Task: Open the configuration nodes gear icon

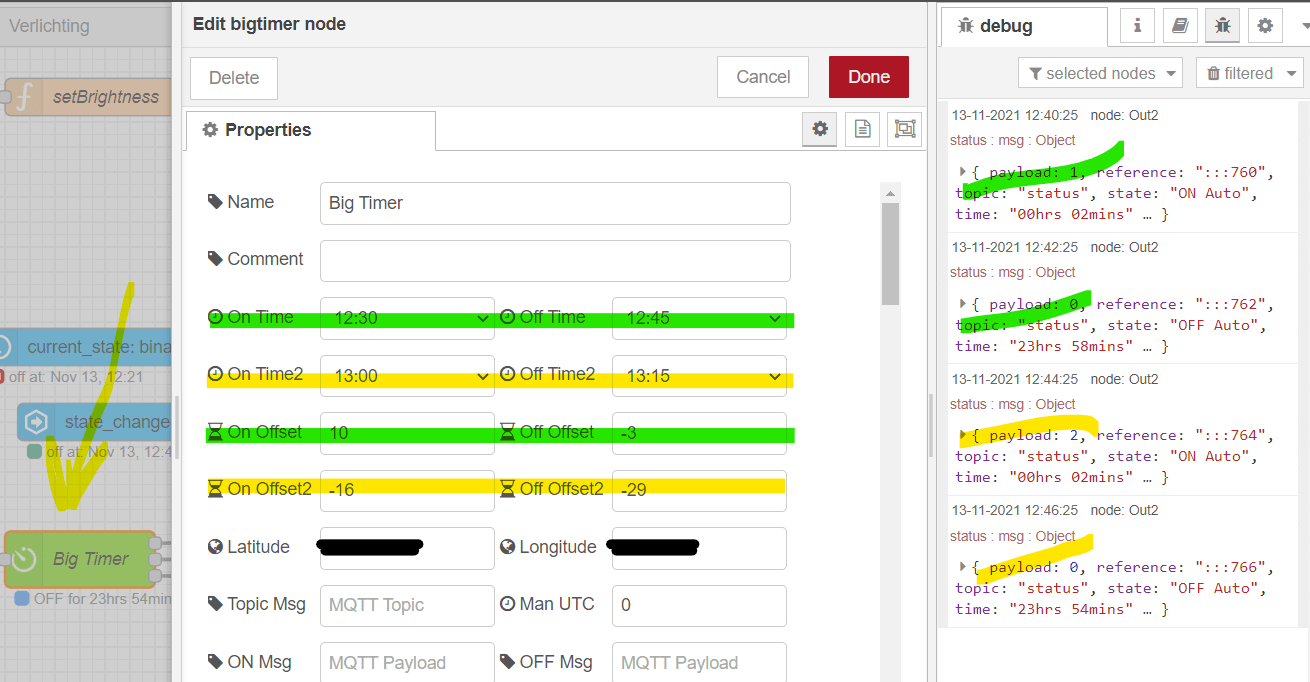Action: coord(1265,26)
